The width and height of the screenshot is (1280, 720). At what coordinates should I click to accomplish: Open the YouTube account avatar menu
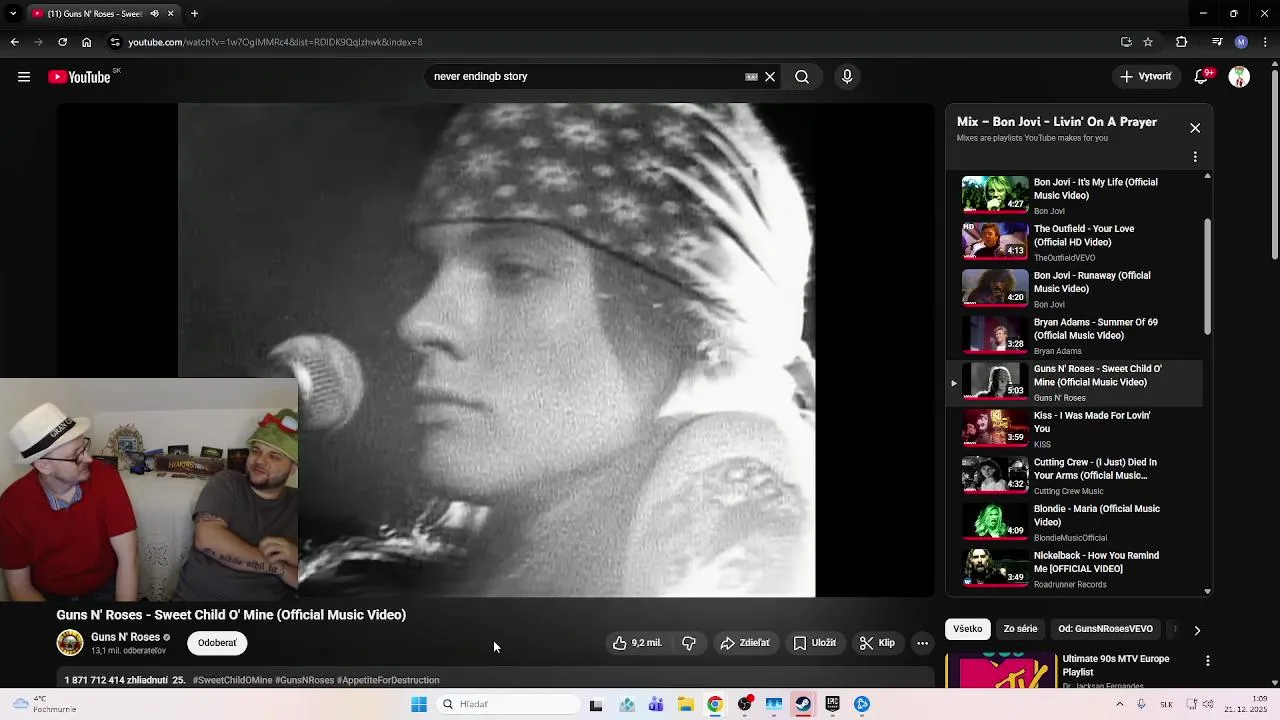(x=1239, y=77)
